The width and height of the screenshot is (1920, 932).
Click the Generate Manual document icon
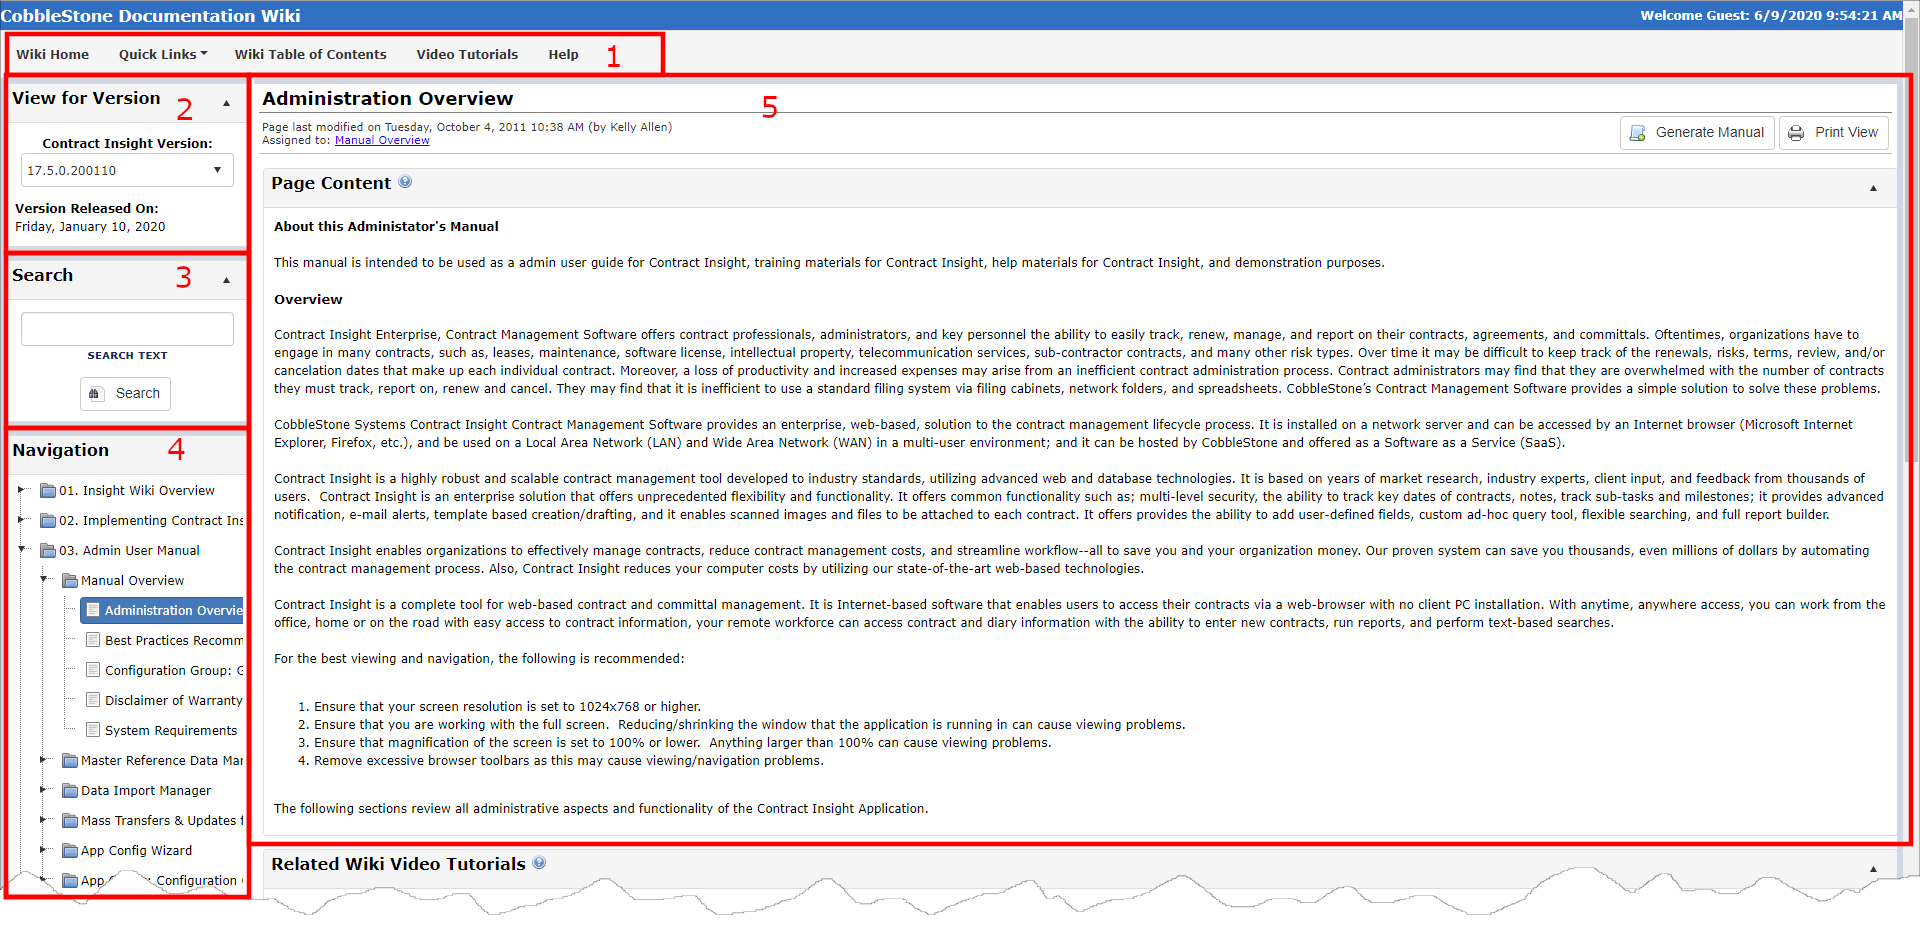coord(1638,132)
